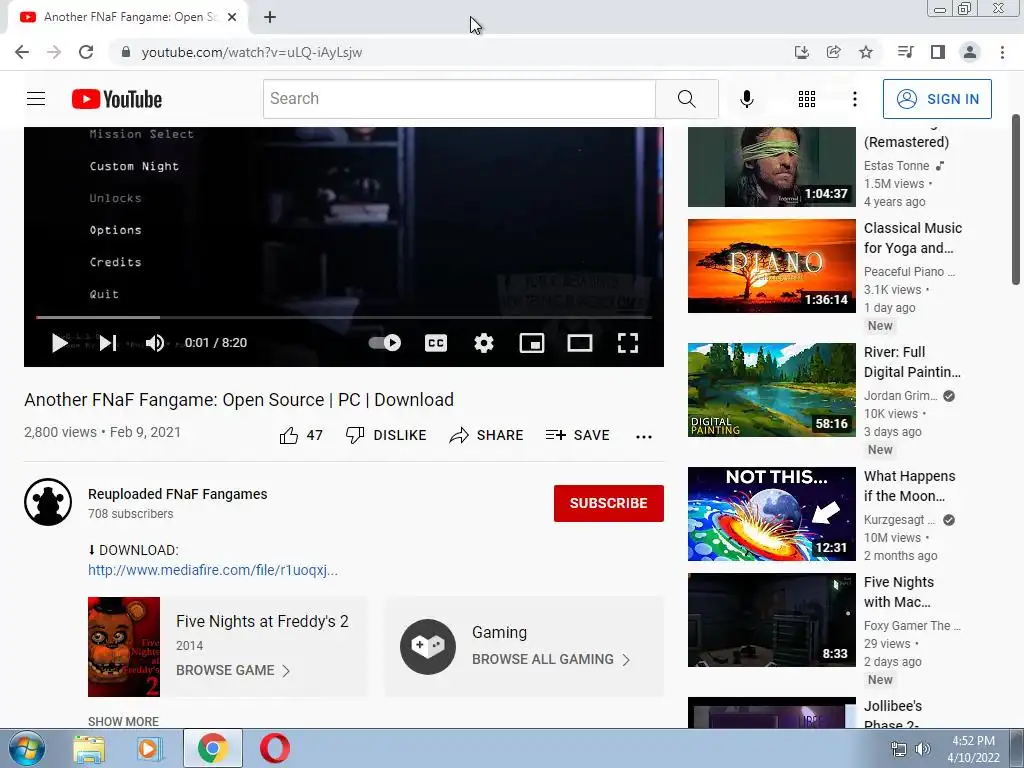Share this page icon in address bar
Viewport: 1024px width, 768px height.
(x=833, y=52)
